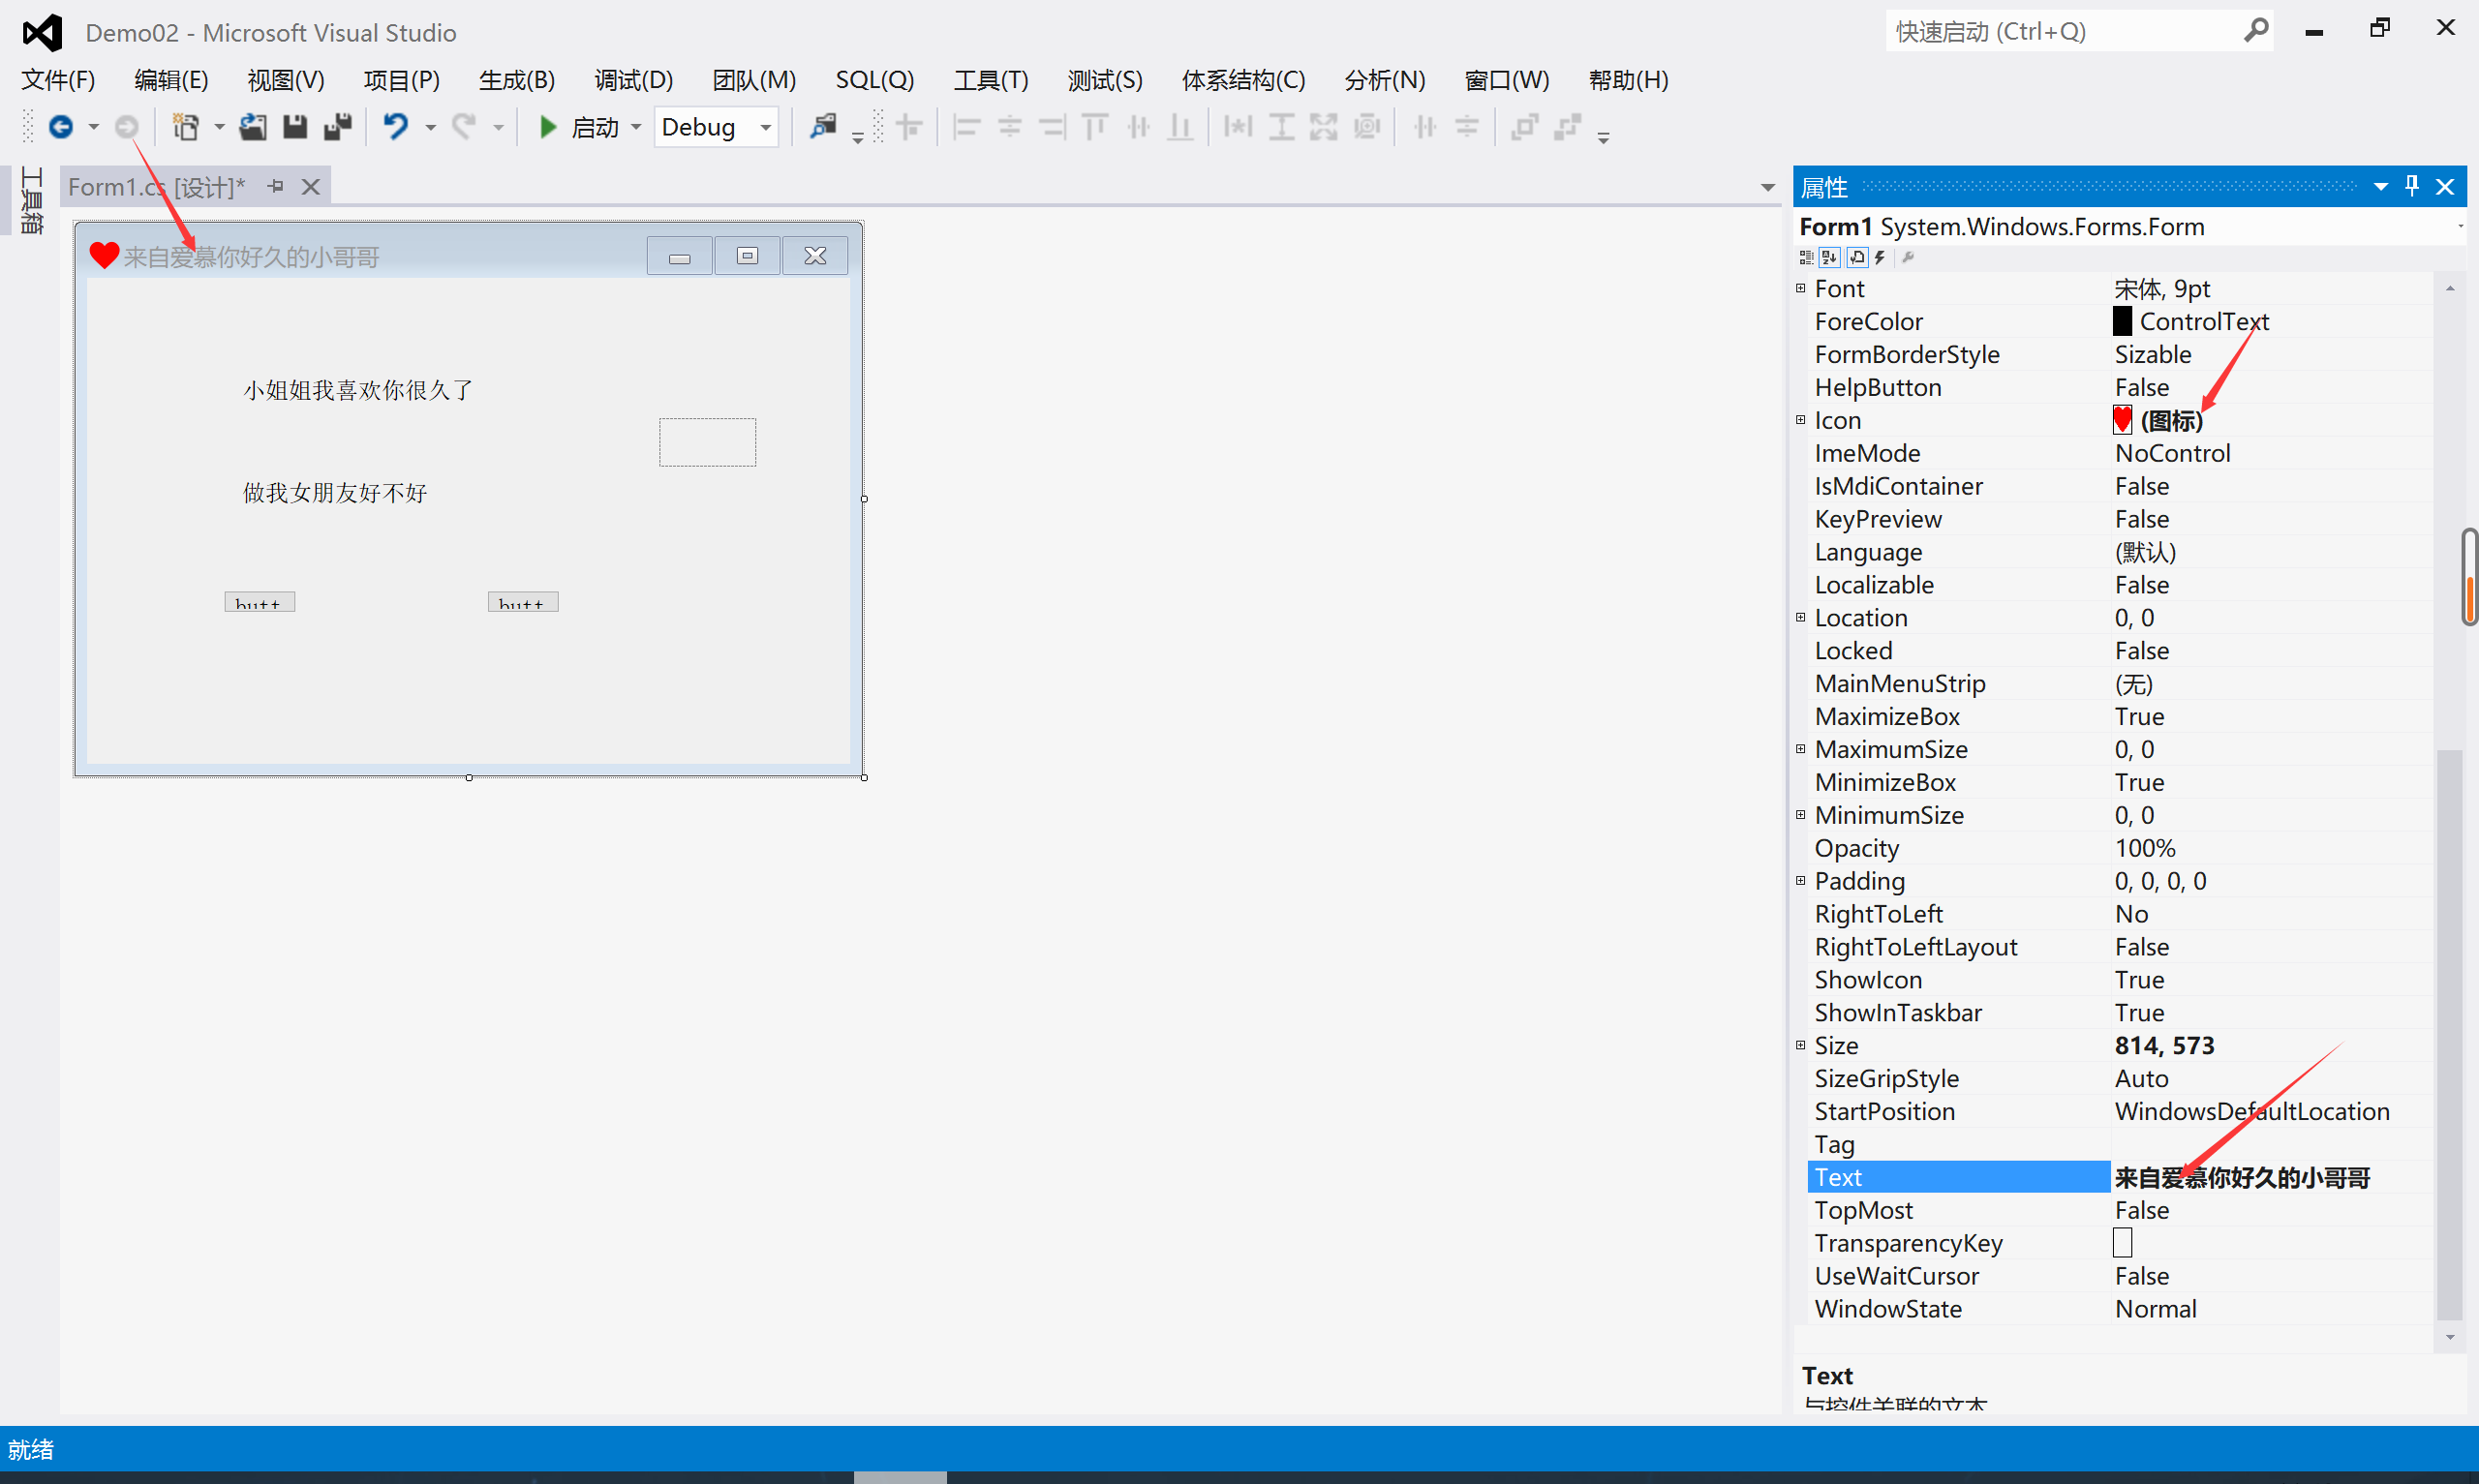Open the 文件(F) menu
2479x1484 pixels.
click(x=58, y=80)
